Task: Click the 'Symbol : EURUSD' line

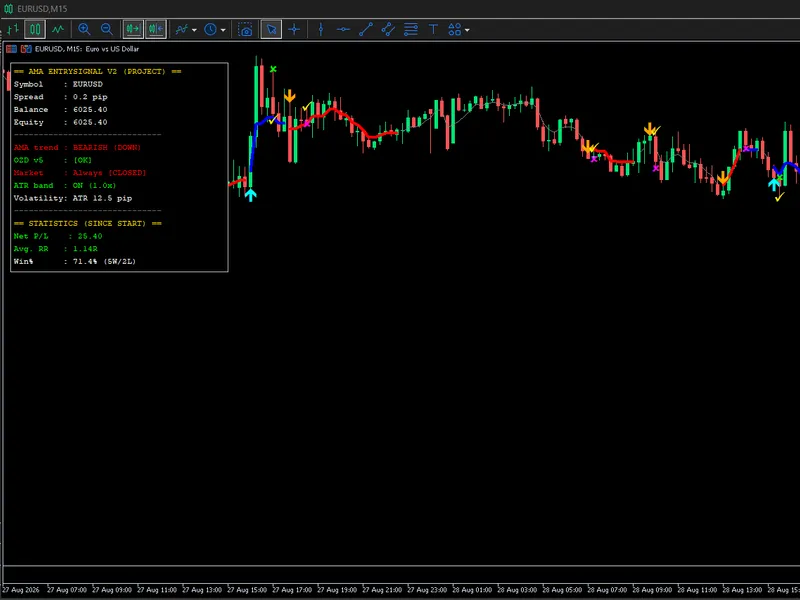Action: (58, 84)
